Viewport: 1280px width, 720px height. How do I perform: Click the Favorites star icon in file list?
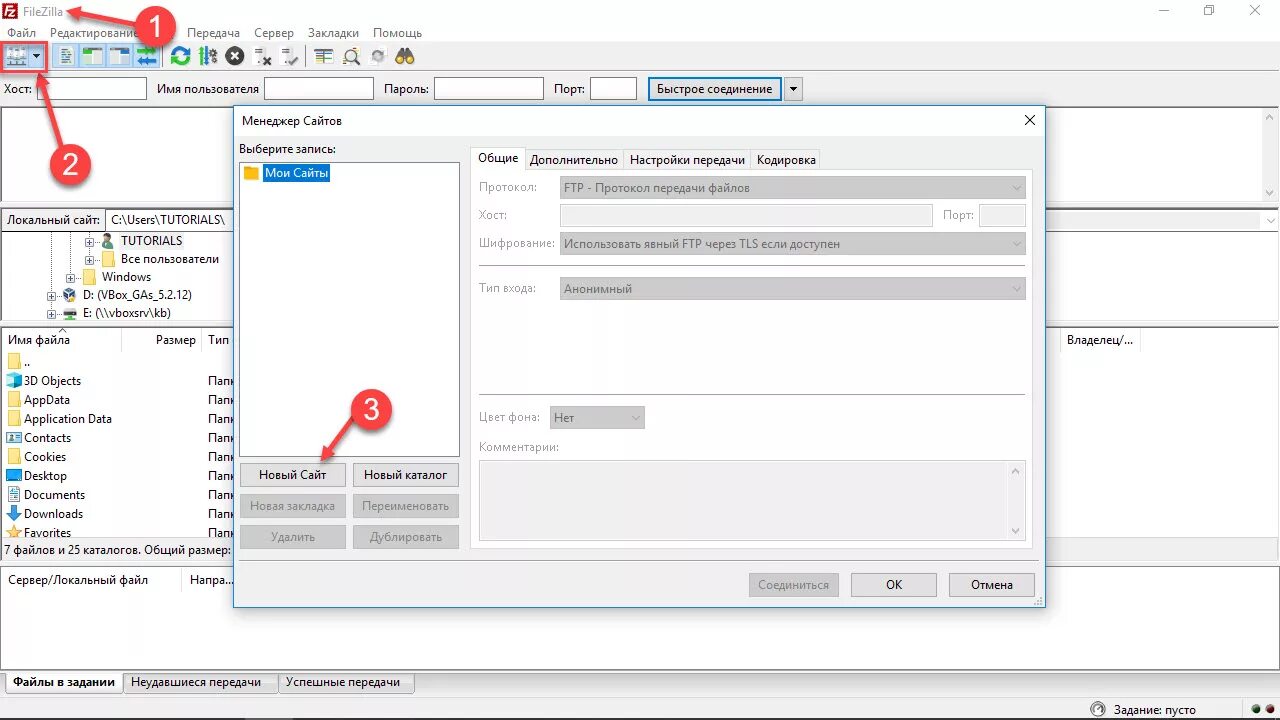click(14, 532)
